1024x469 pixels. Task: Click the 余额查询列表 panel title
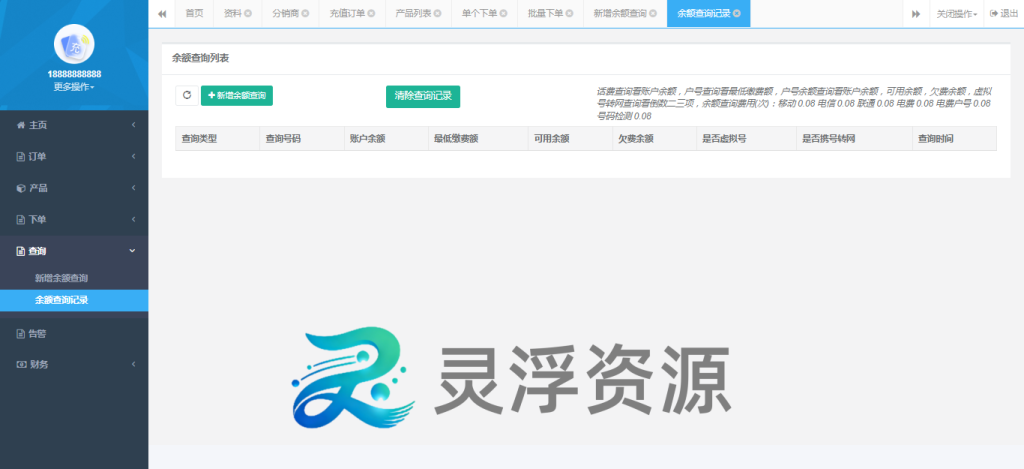coord(200,58)
